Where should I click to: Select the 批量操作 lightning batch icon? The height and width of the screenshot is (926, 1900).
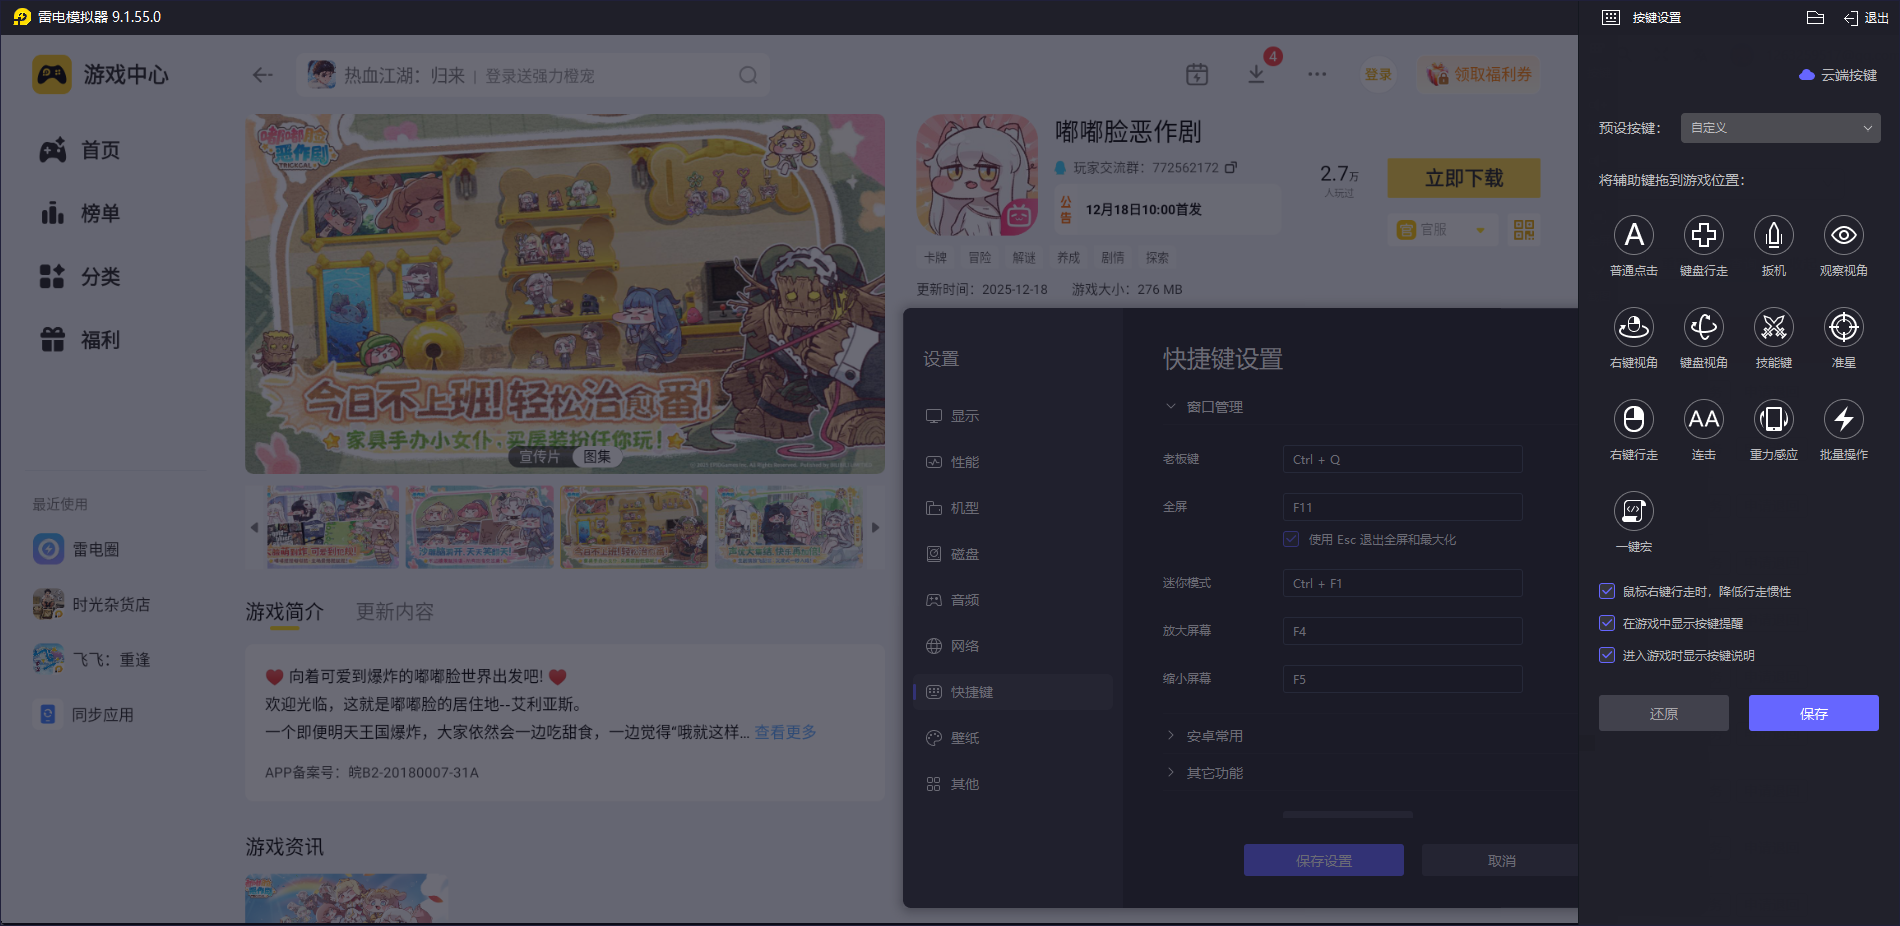(1844, 419)
